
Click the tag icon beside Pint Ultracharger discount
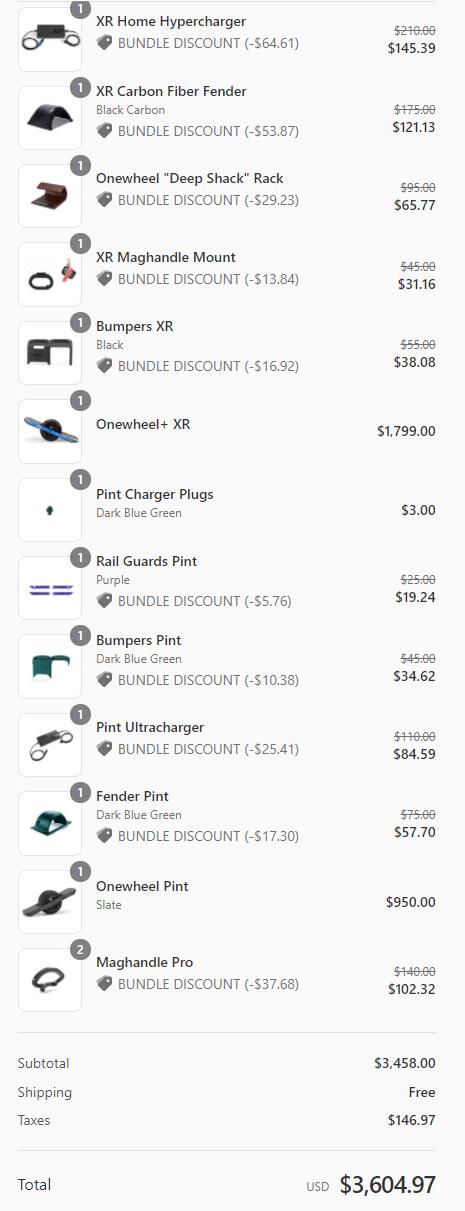[104, 749]
